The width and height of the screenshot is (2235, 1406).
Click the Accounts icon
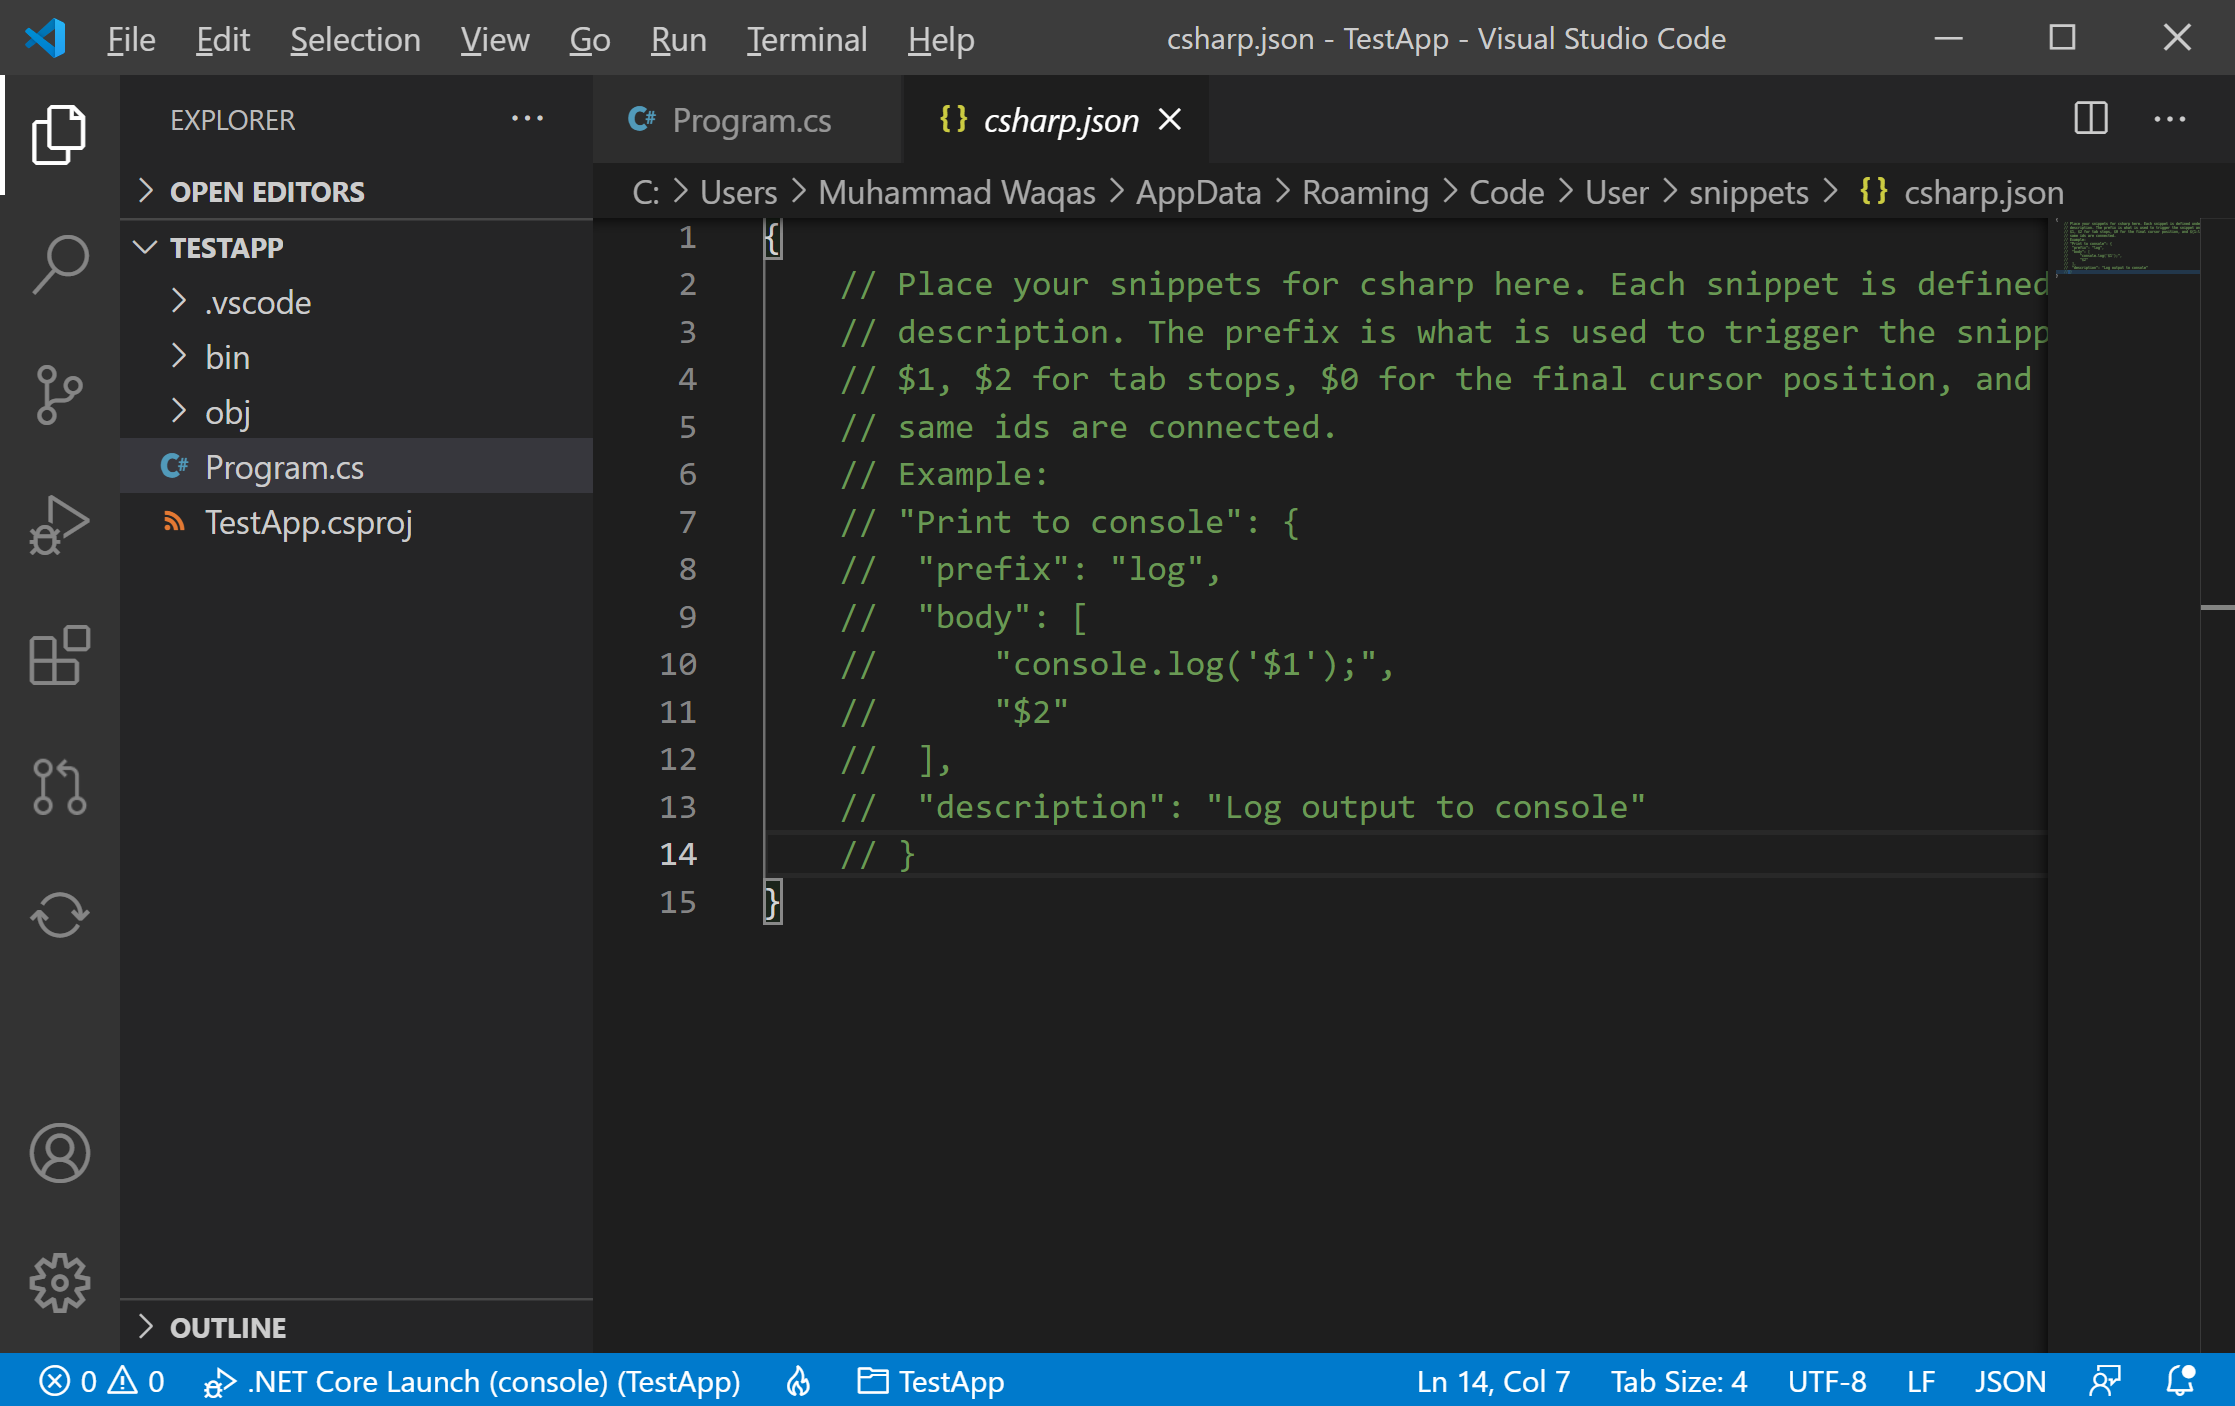click(x=60, y=1153)
